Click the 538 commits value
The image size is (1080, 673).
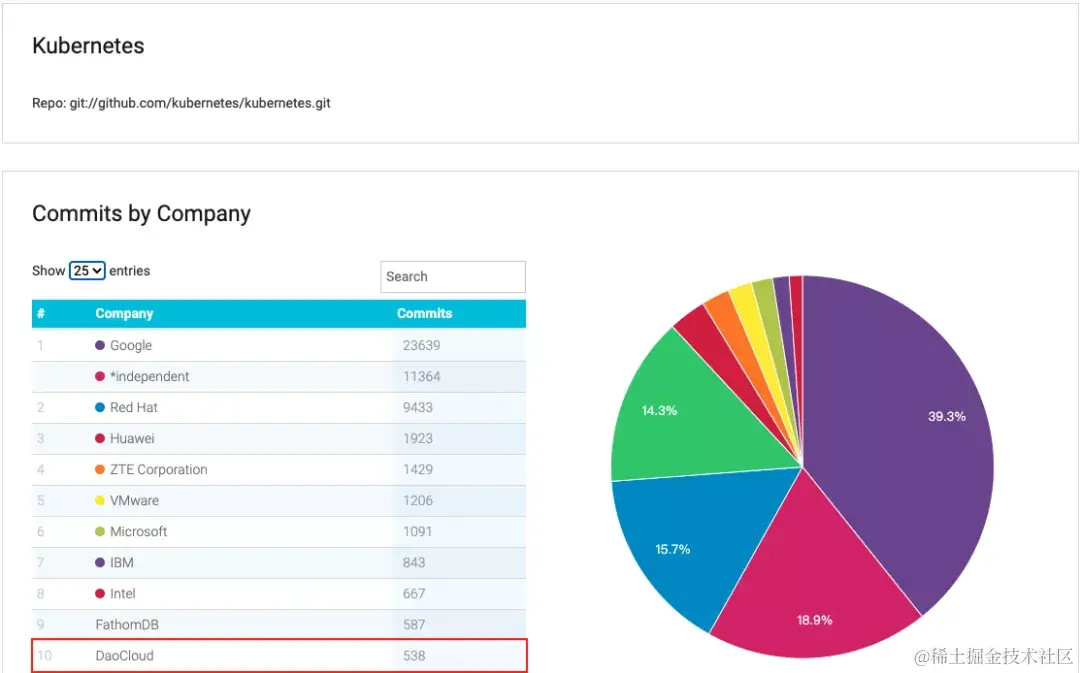414,655
